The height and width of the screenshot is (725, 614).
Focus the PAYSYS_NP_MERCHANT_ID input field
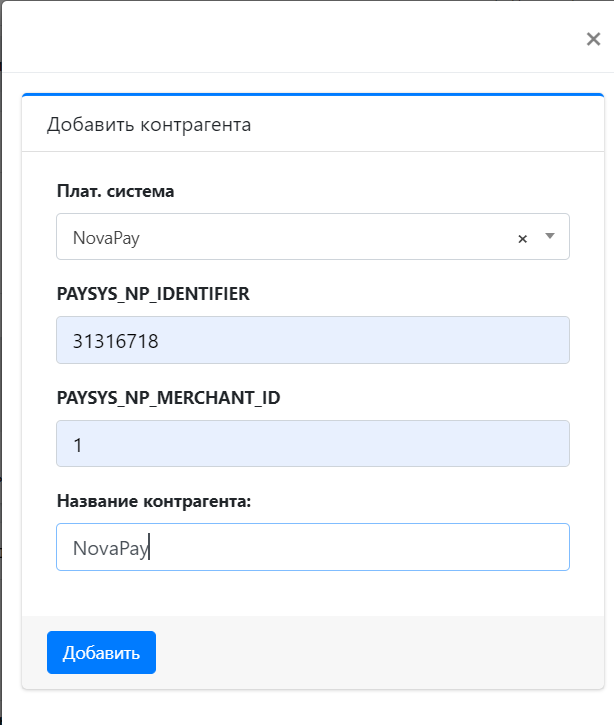click(313, 443)
